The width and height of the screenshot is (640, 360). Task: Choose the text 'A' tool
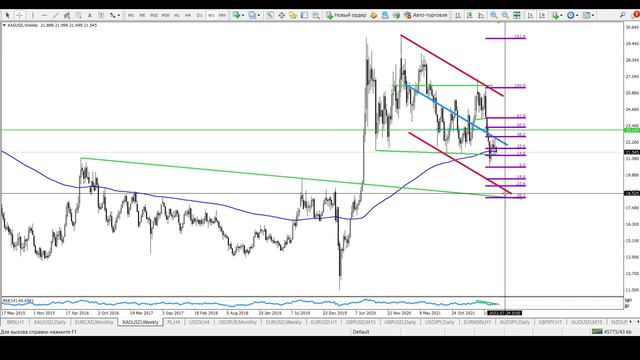click(89, 15)
